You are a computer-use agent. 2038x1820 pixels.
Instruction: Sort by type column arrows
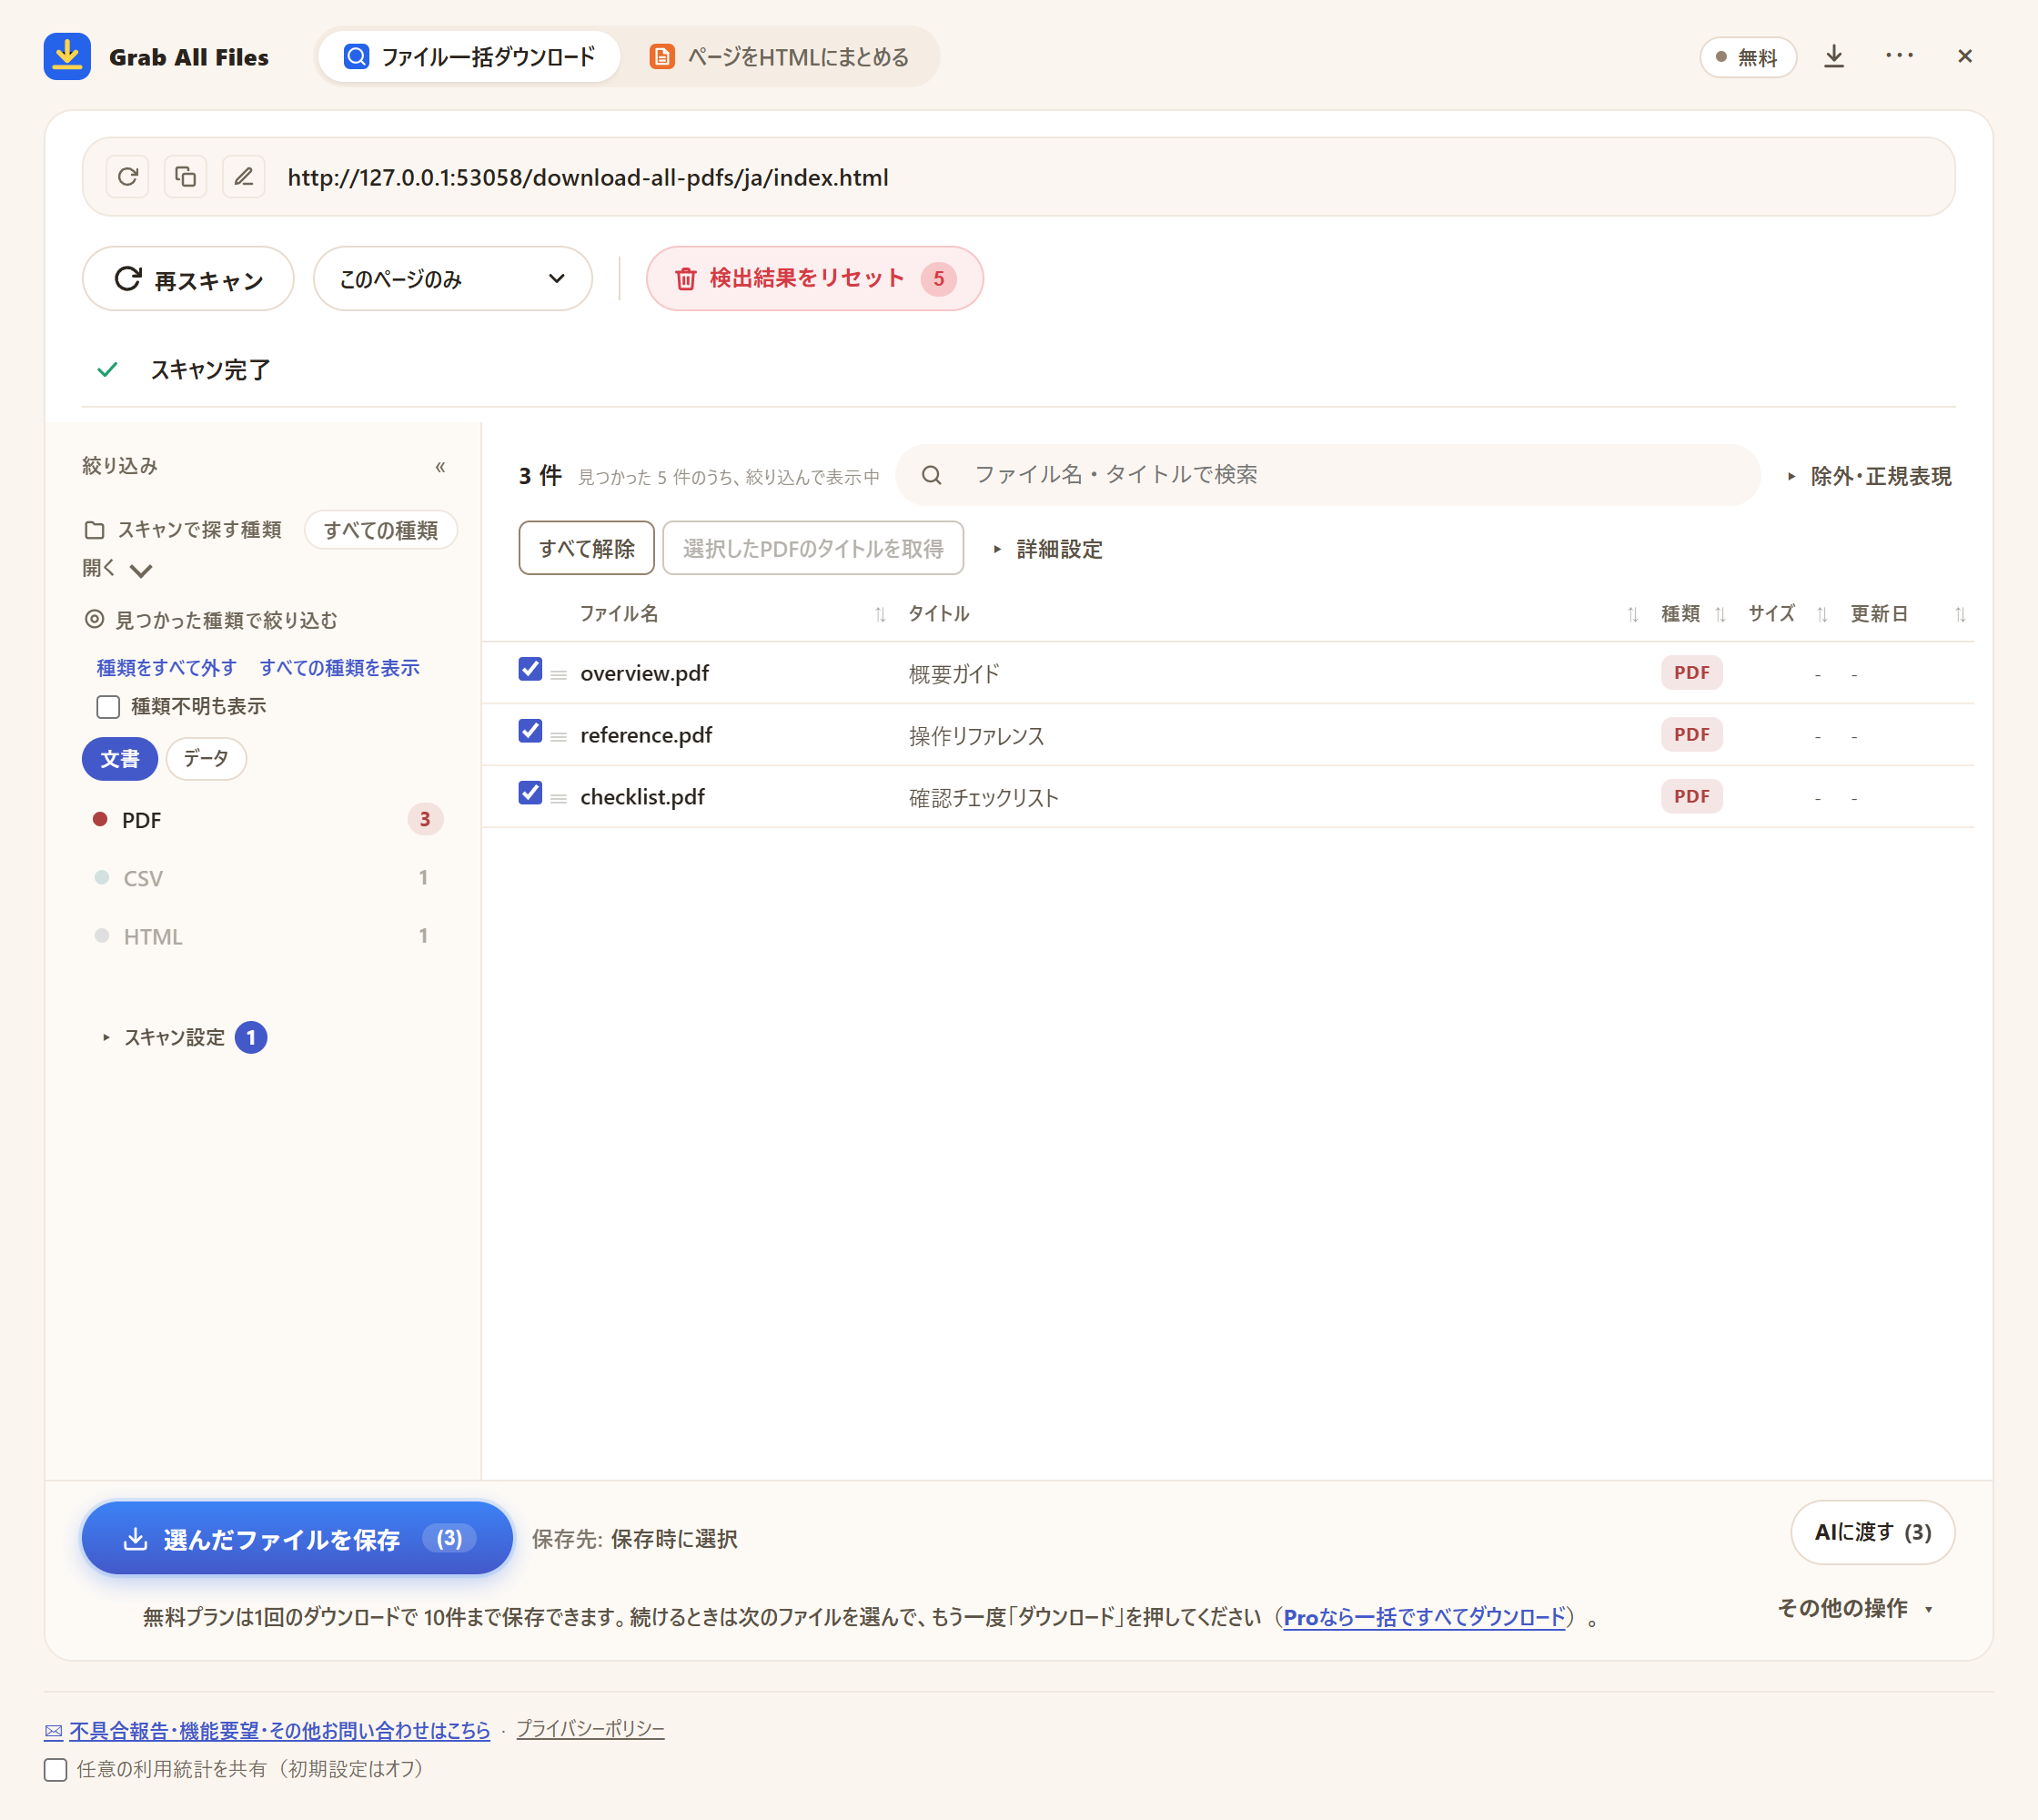[1720, 614]
